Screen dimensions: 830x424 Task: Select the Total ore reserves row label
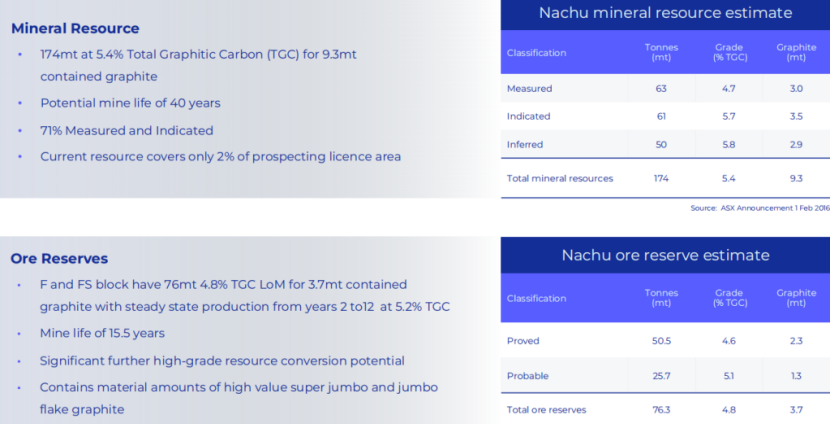pos(546,410)
